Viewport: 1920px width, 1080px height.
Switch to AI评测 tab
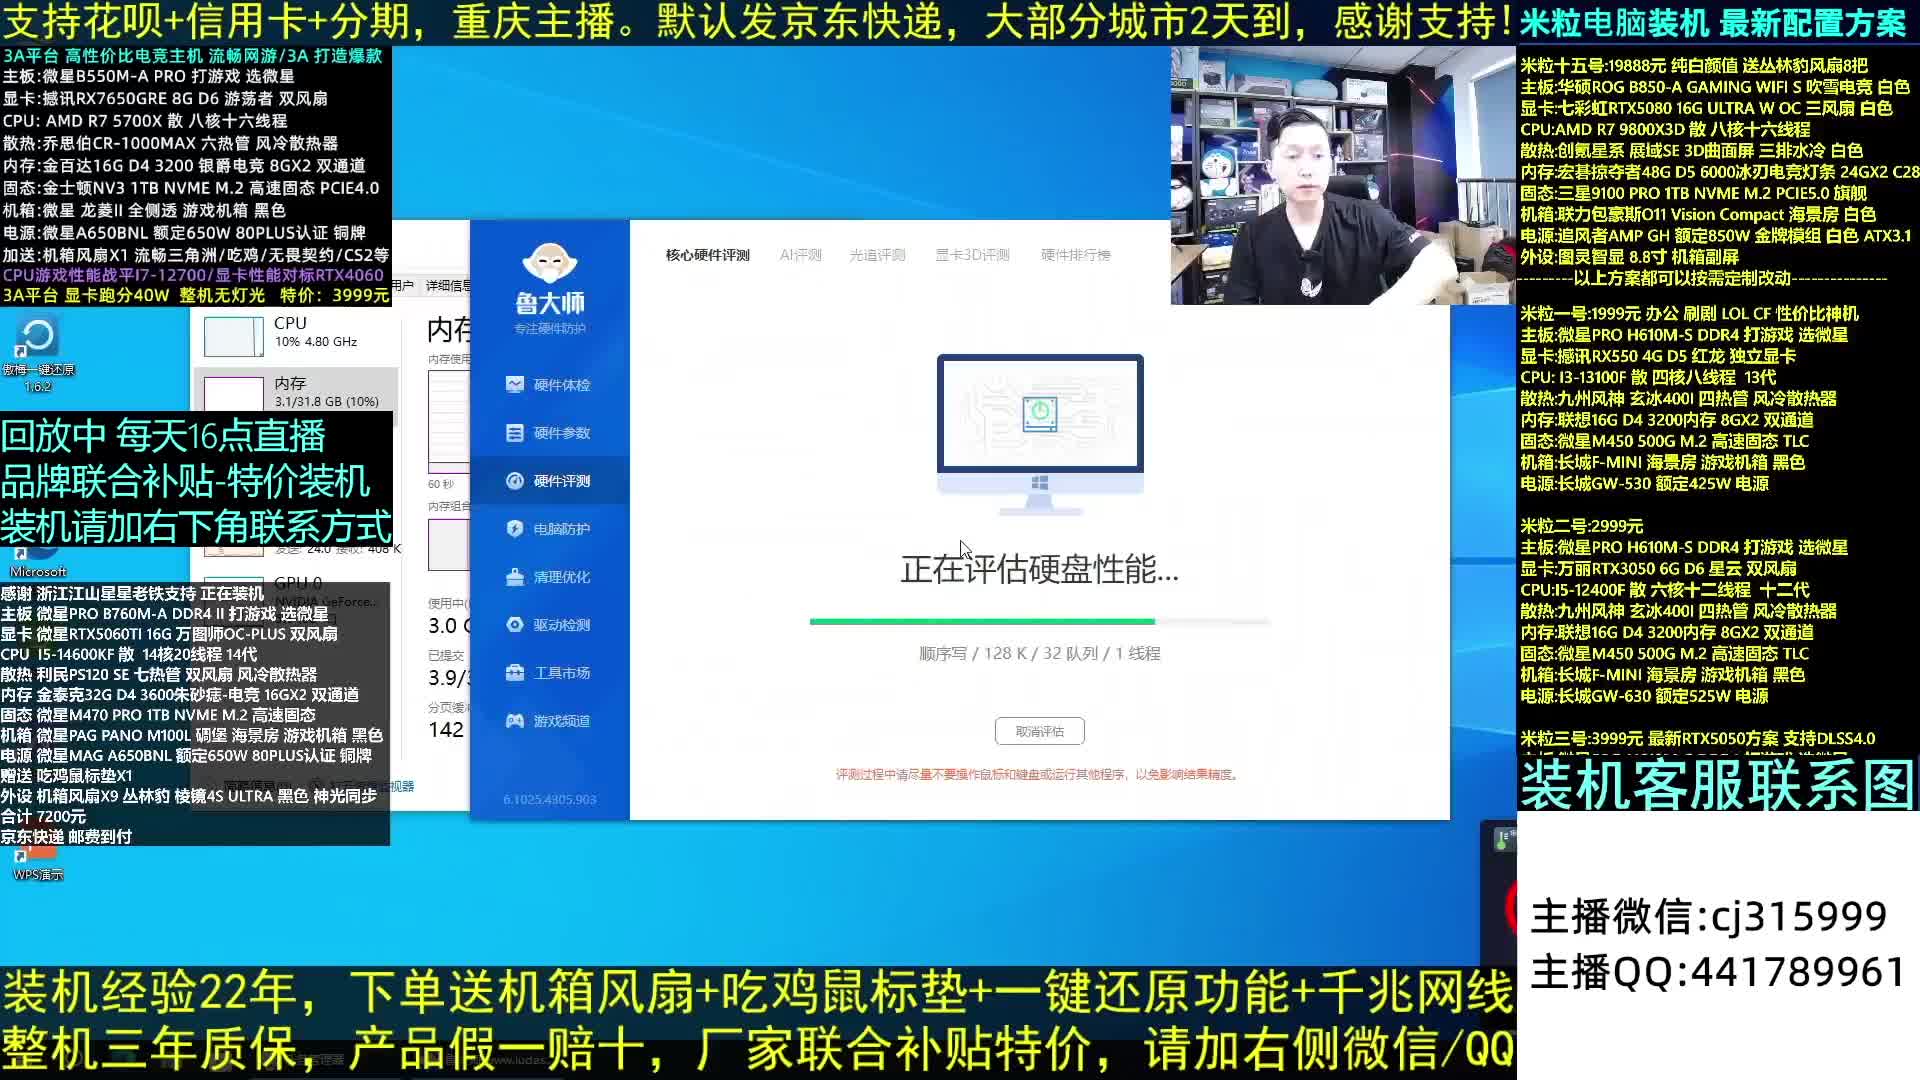click(x=800, y=255)
